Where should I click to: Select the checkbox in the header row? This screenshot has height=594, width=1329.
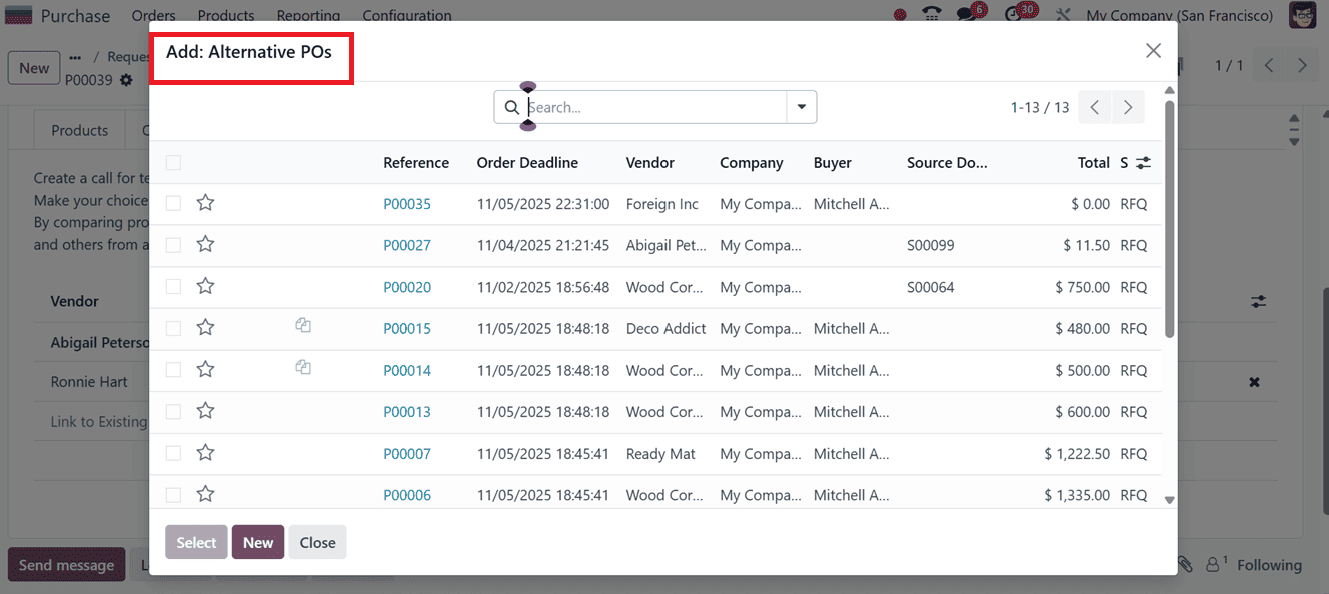click(173, 162)
